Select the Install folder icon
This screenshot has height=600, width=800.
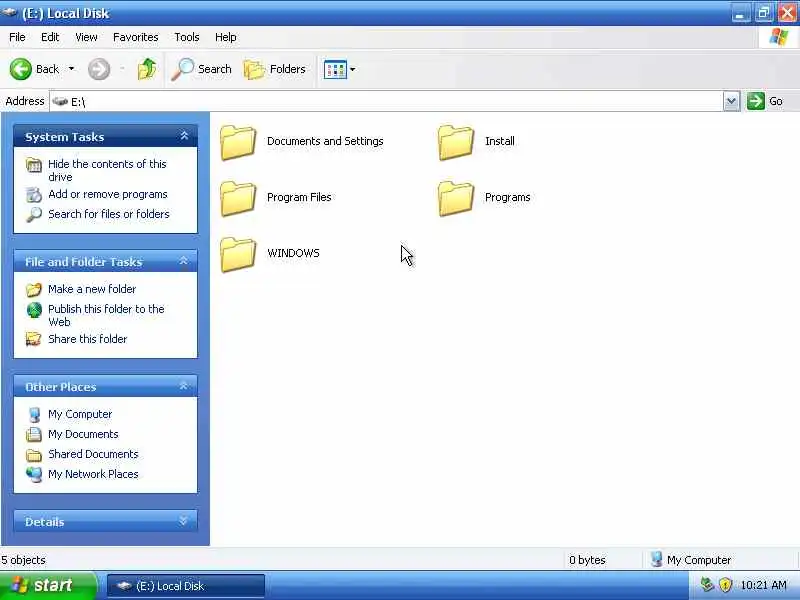456,142
